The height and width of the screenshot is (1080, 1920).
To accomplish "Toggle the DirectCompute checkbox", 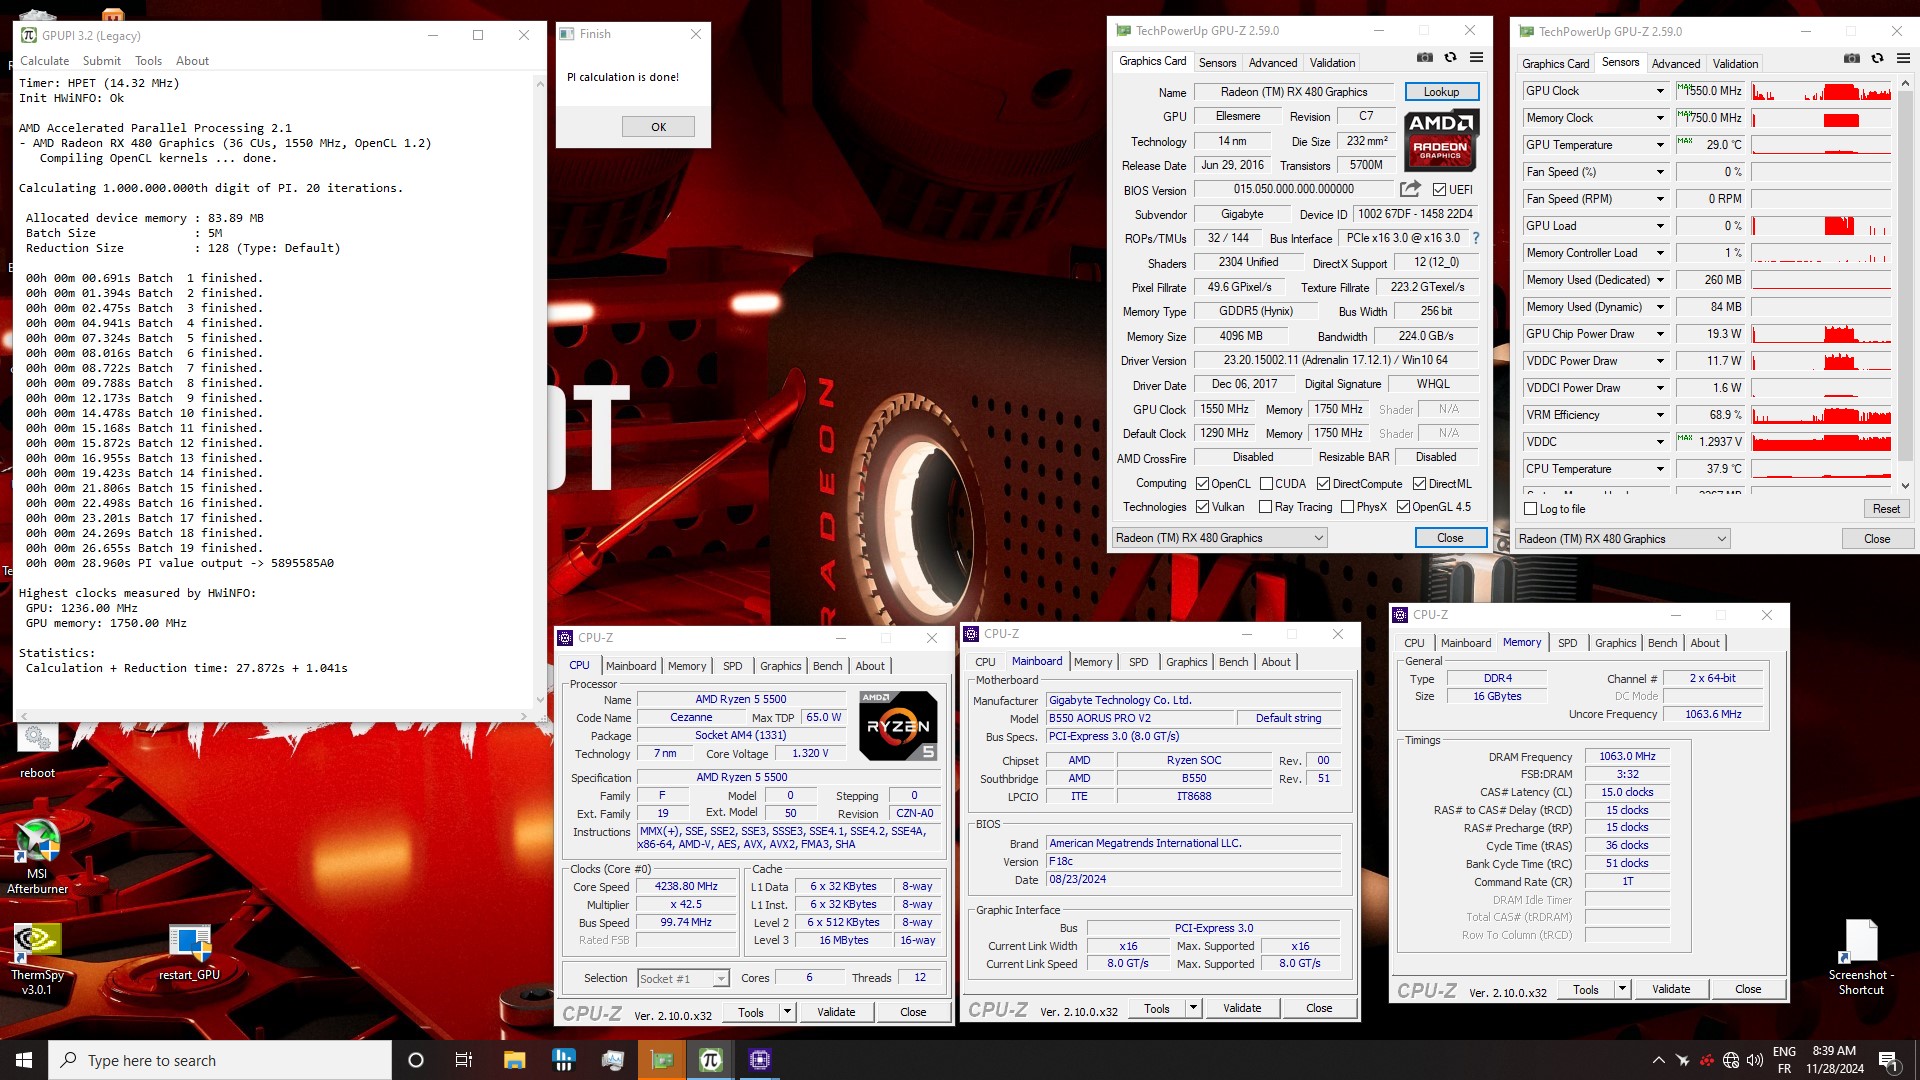I will point(1323,484).
